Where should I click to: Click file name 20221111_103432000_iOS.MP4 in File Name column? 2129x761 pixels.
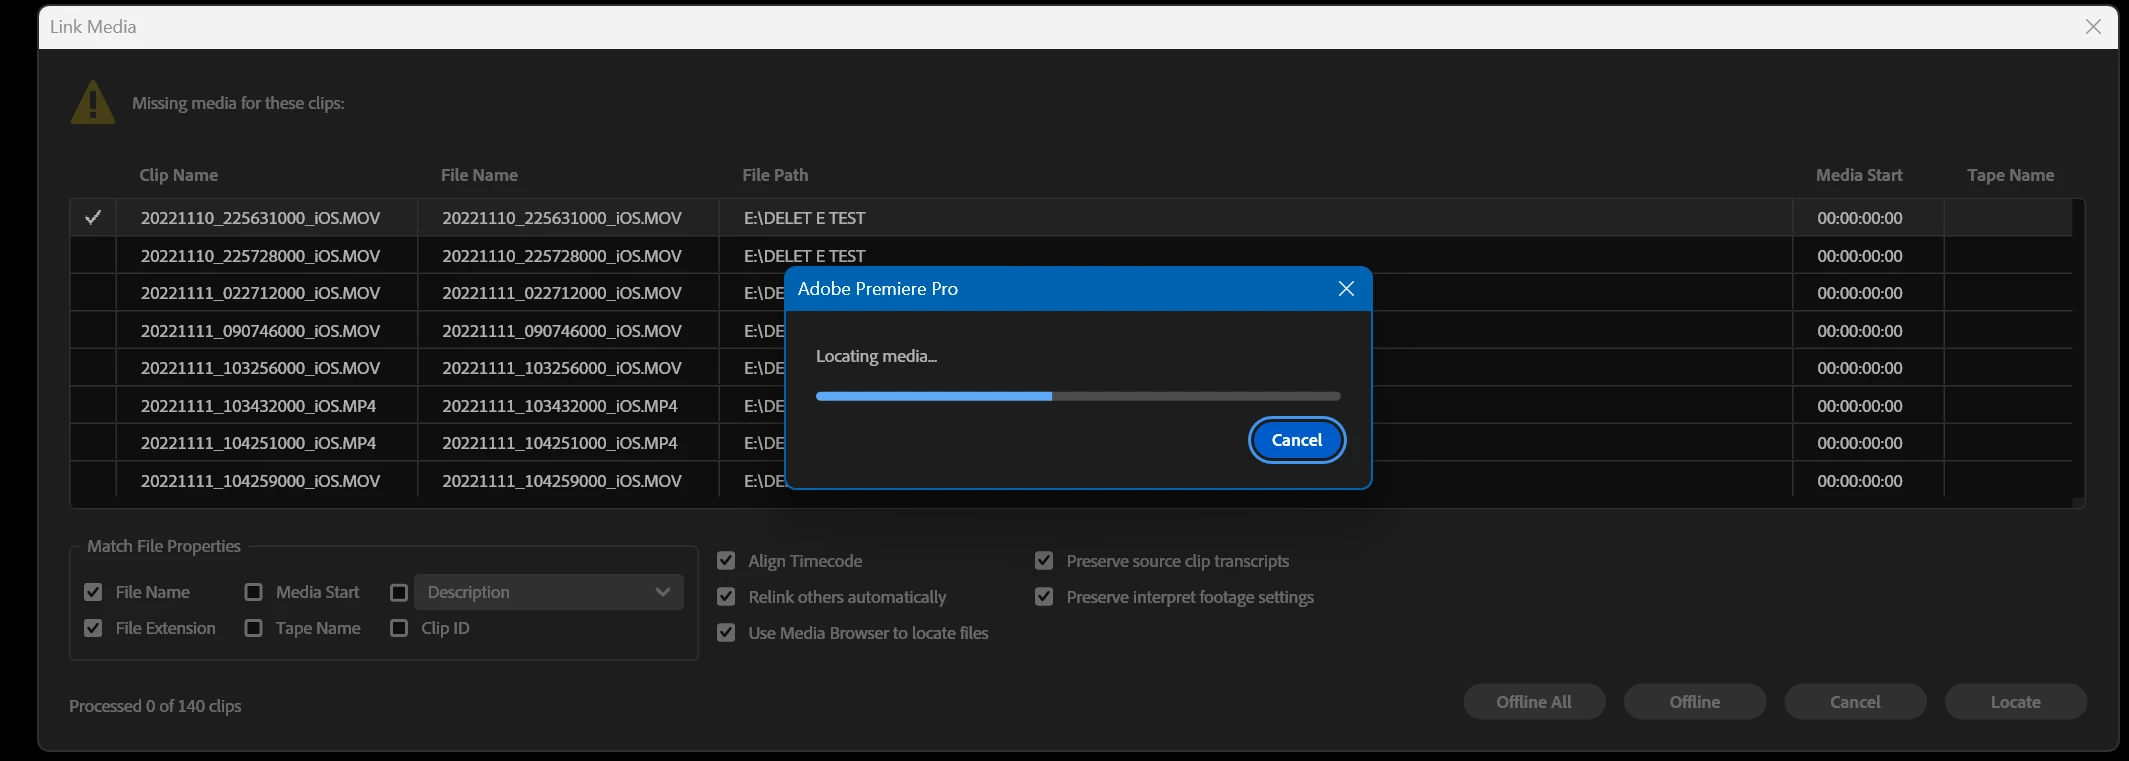(560, 406)
